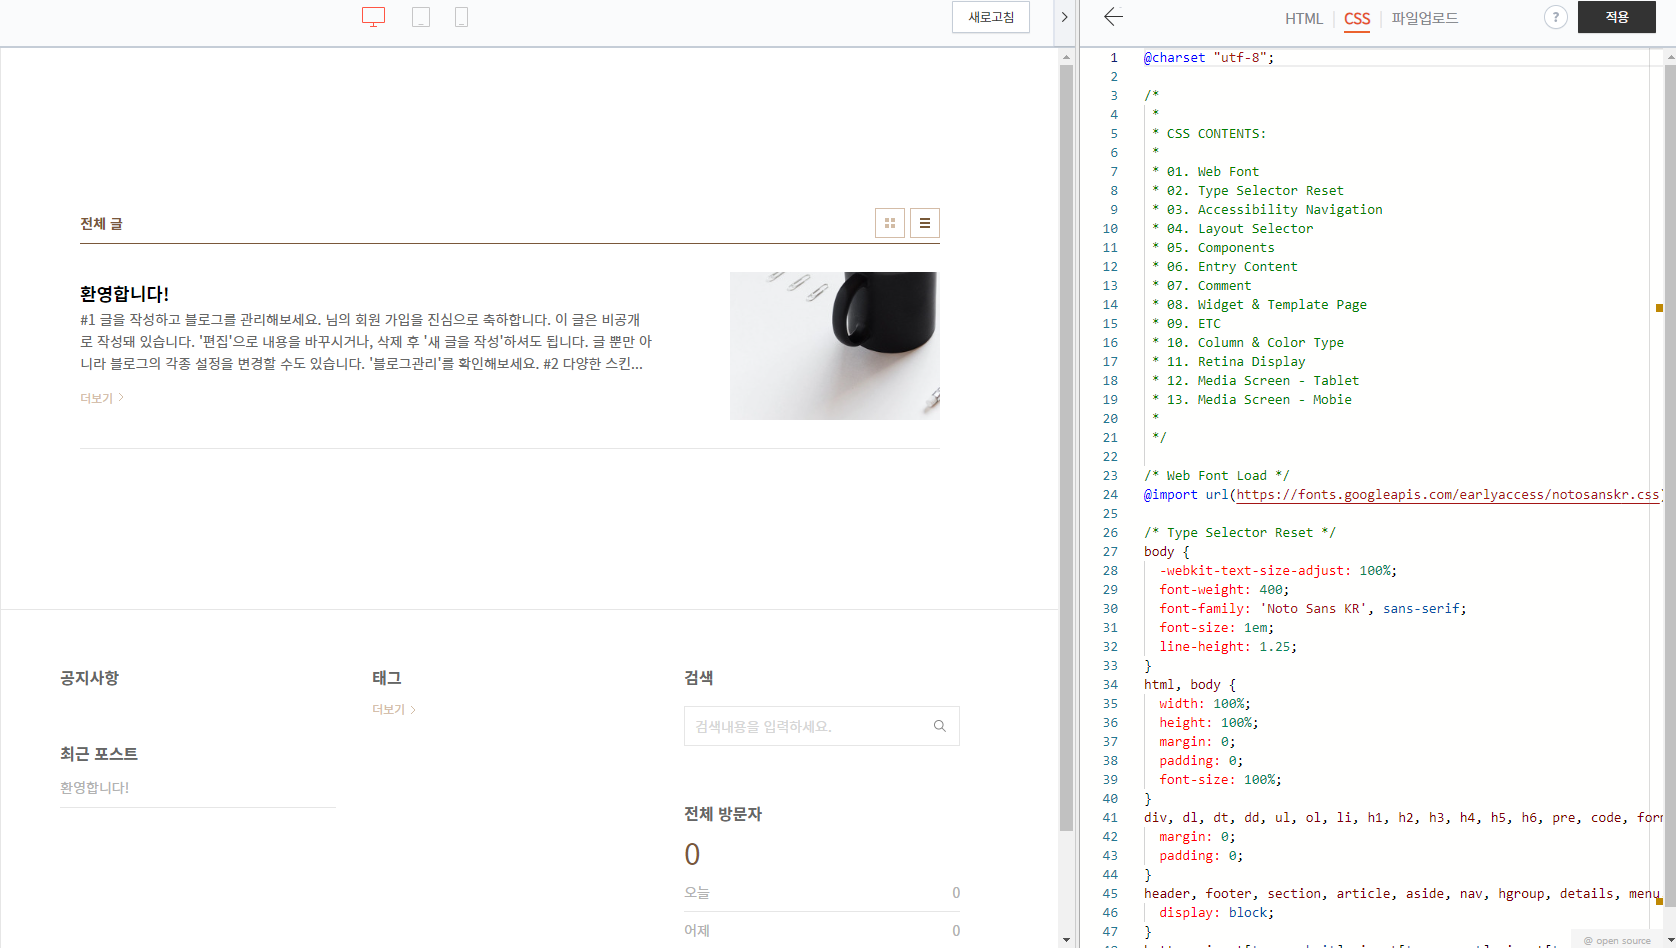Click the open source badge

[1617, 940]
